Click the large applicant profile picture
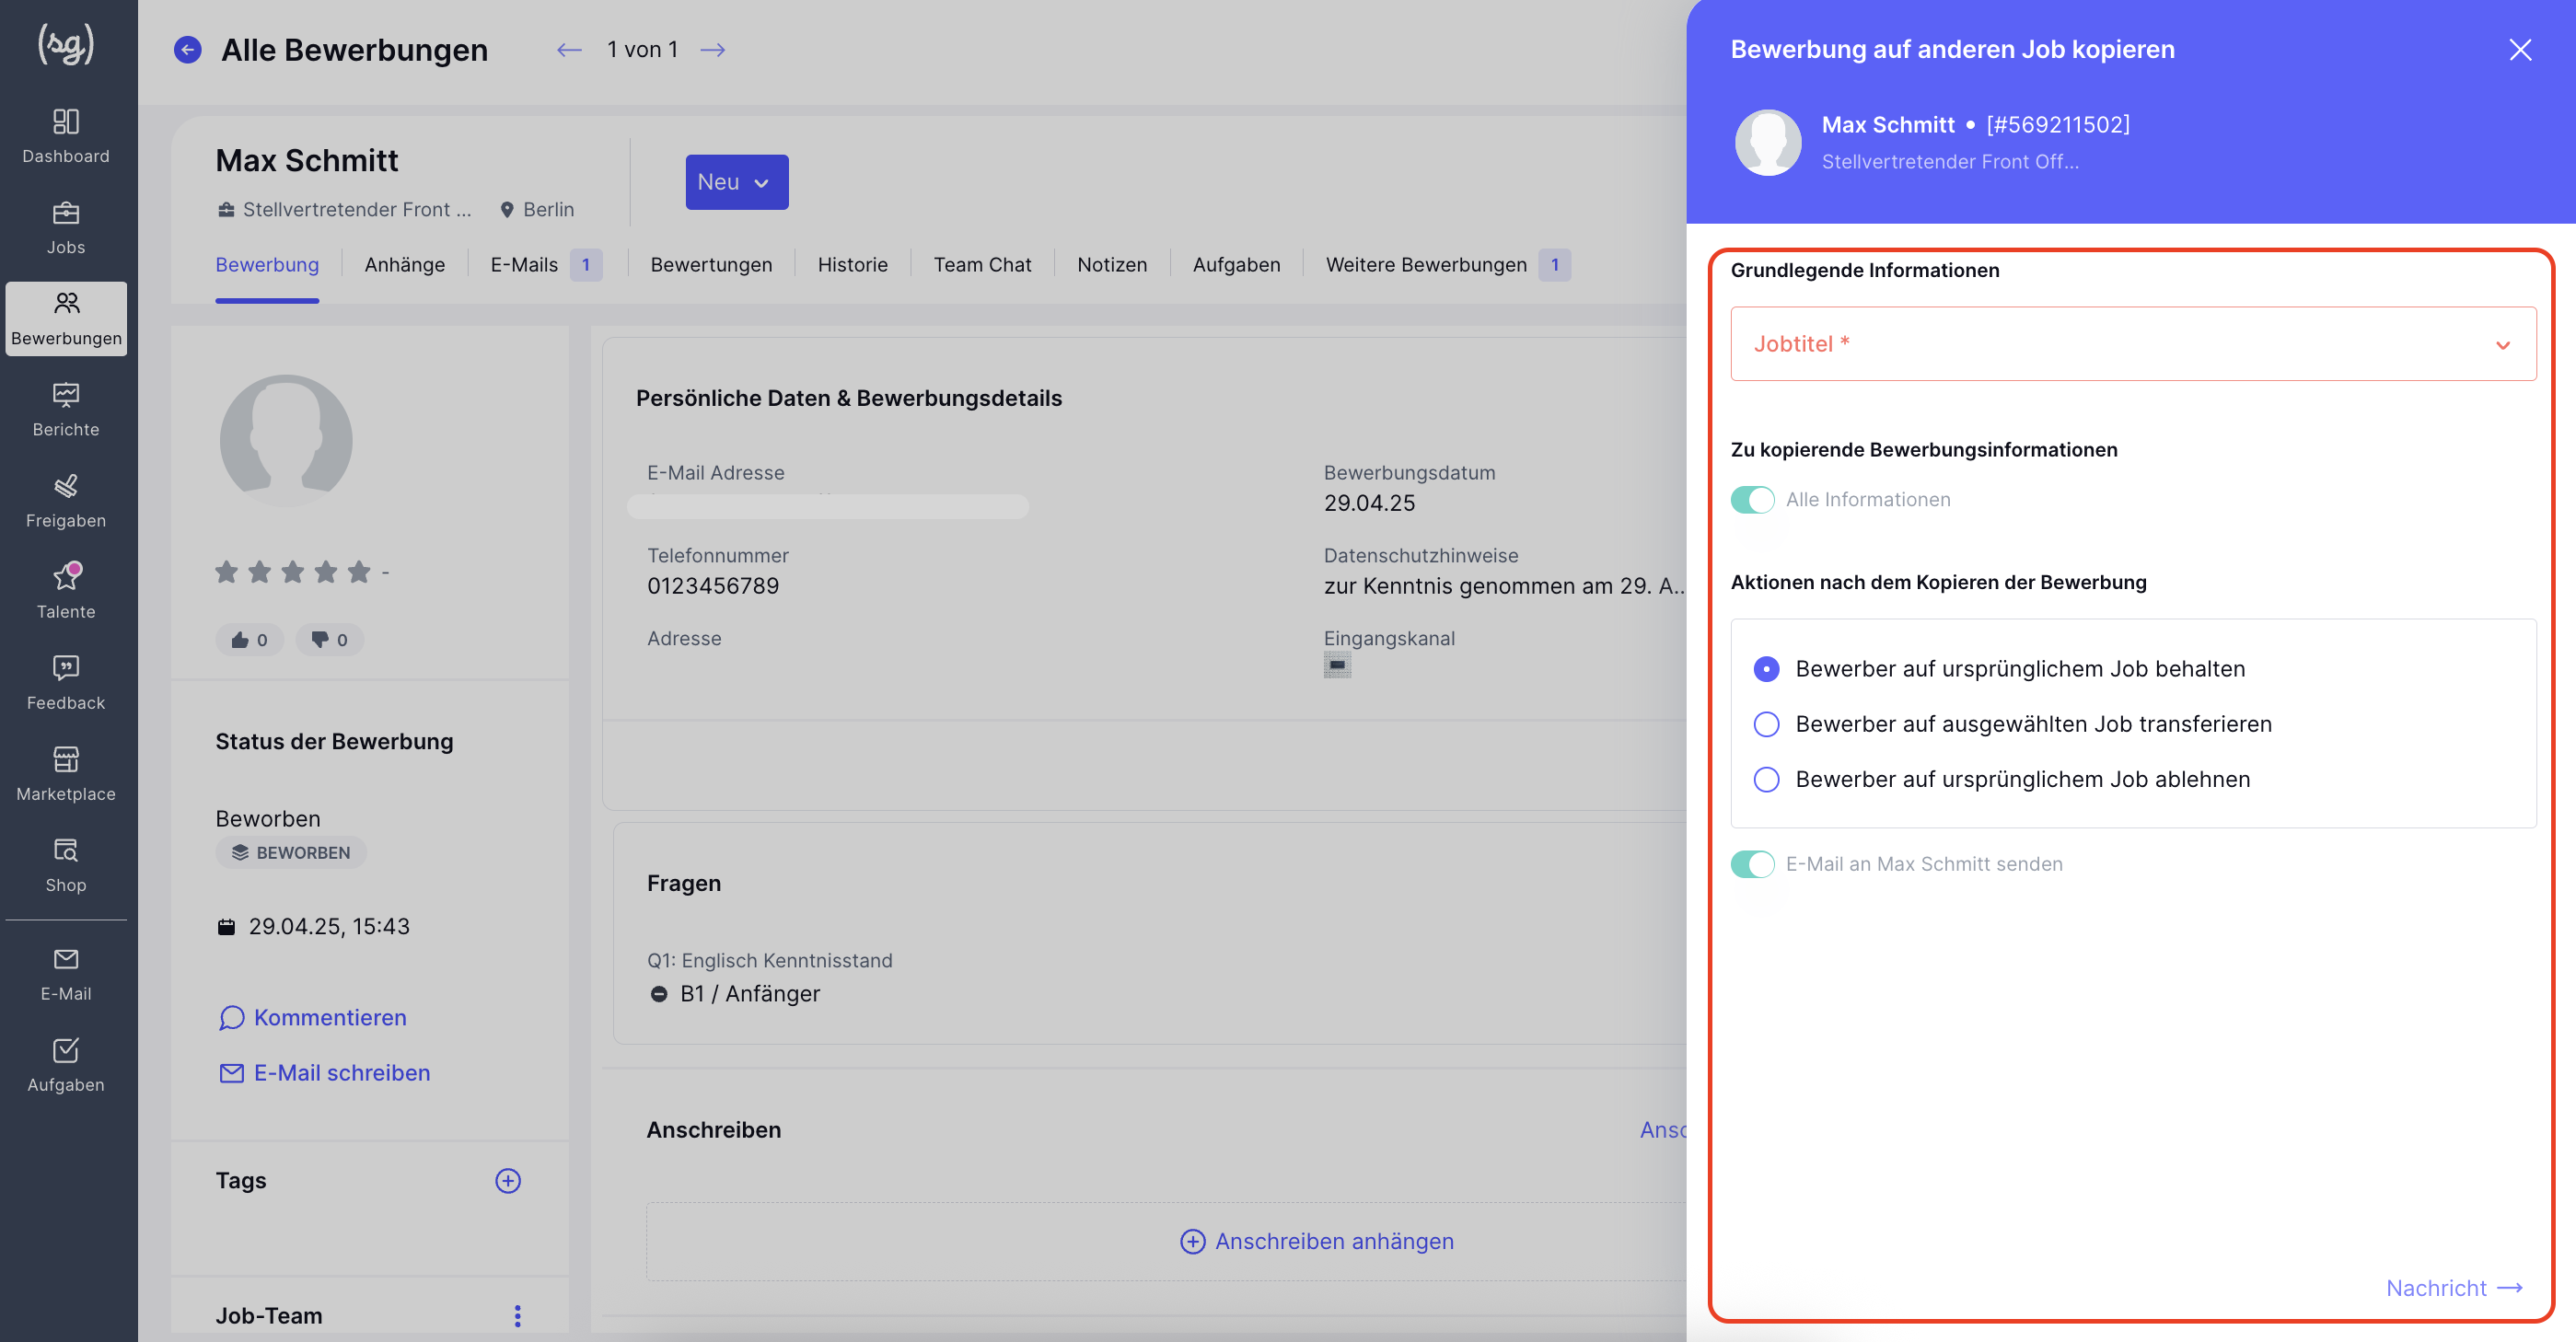Screen dimensions: 2576x1342 coord(286,441)
